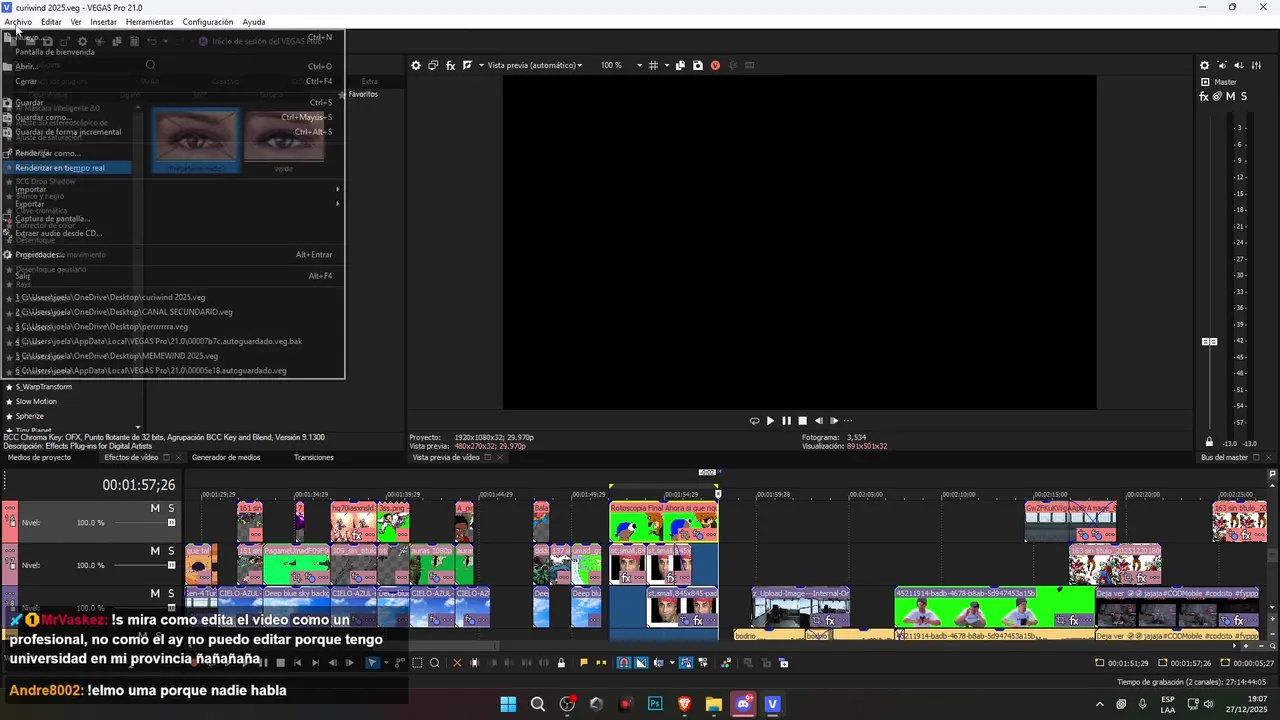Toggle automatic crossfades

[x=641, y=662]
